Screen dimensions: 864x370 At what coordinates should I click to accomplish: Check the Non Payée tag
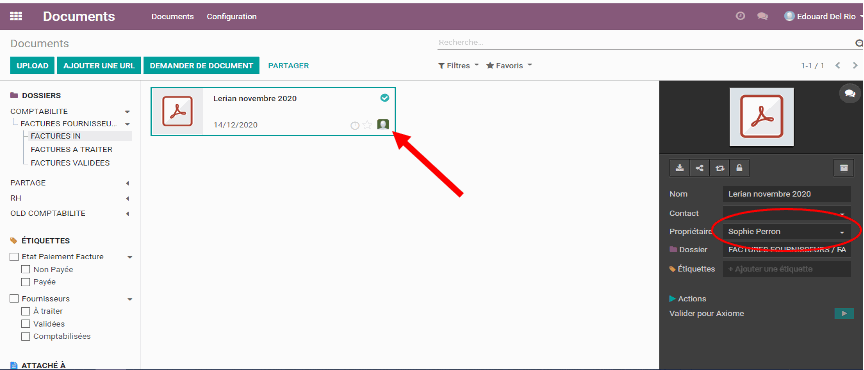25,270
